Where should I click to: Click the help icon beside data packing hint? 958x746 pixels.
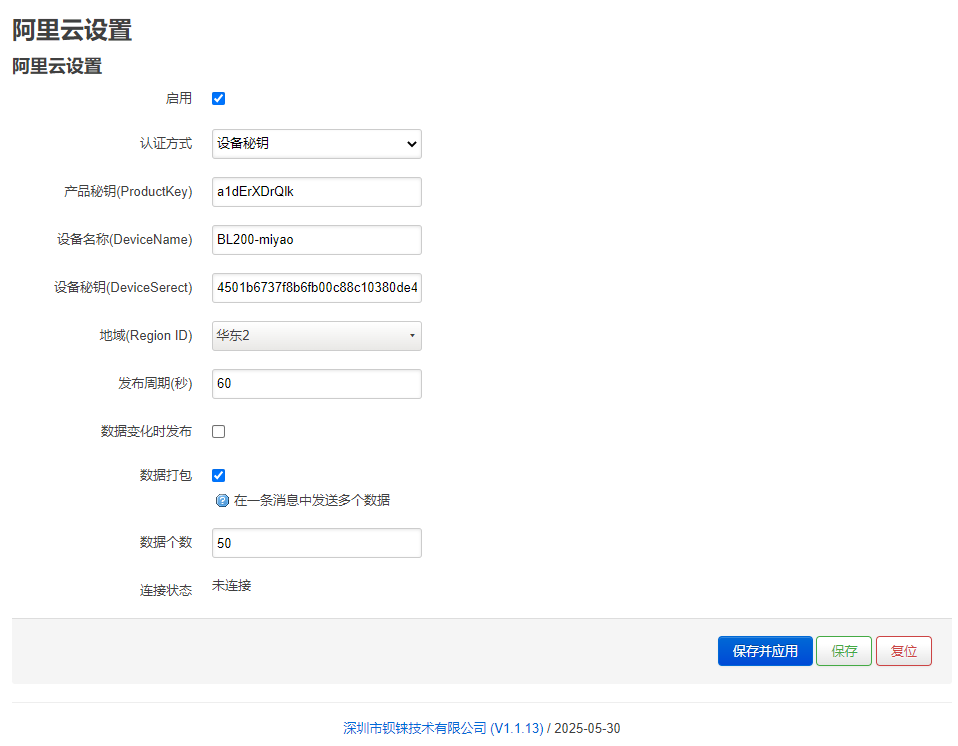point(222,501)
